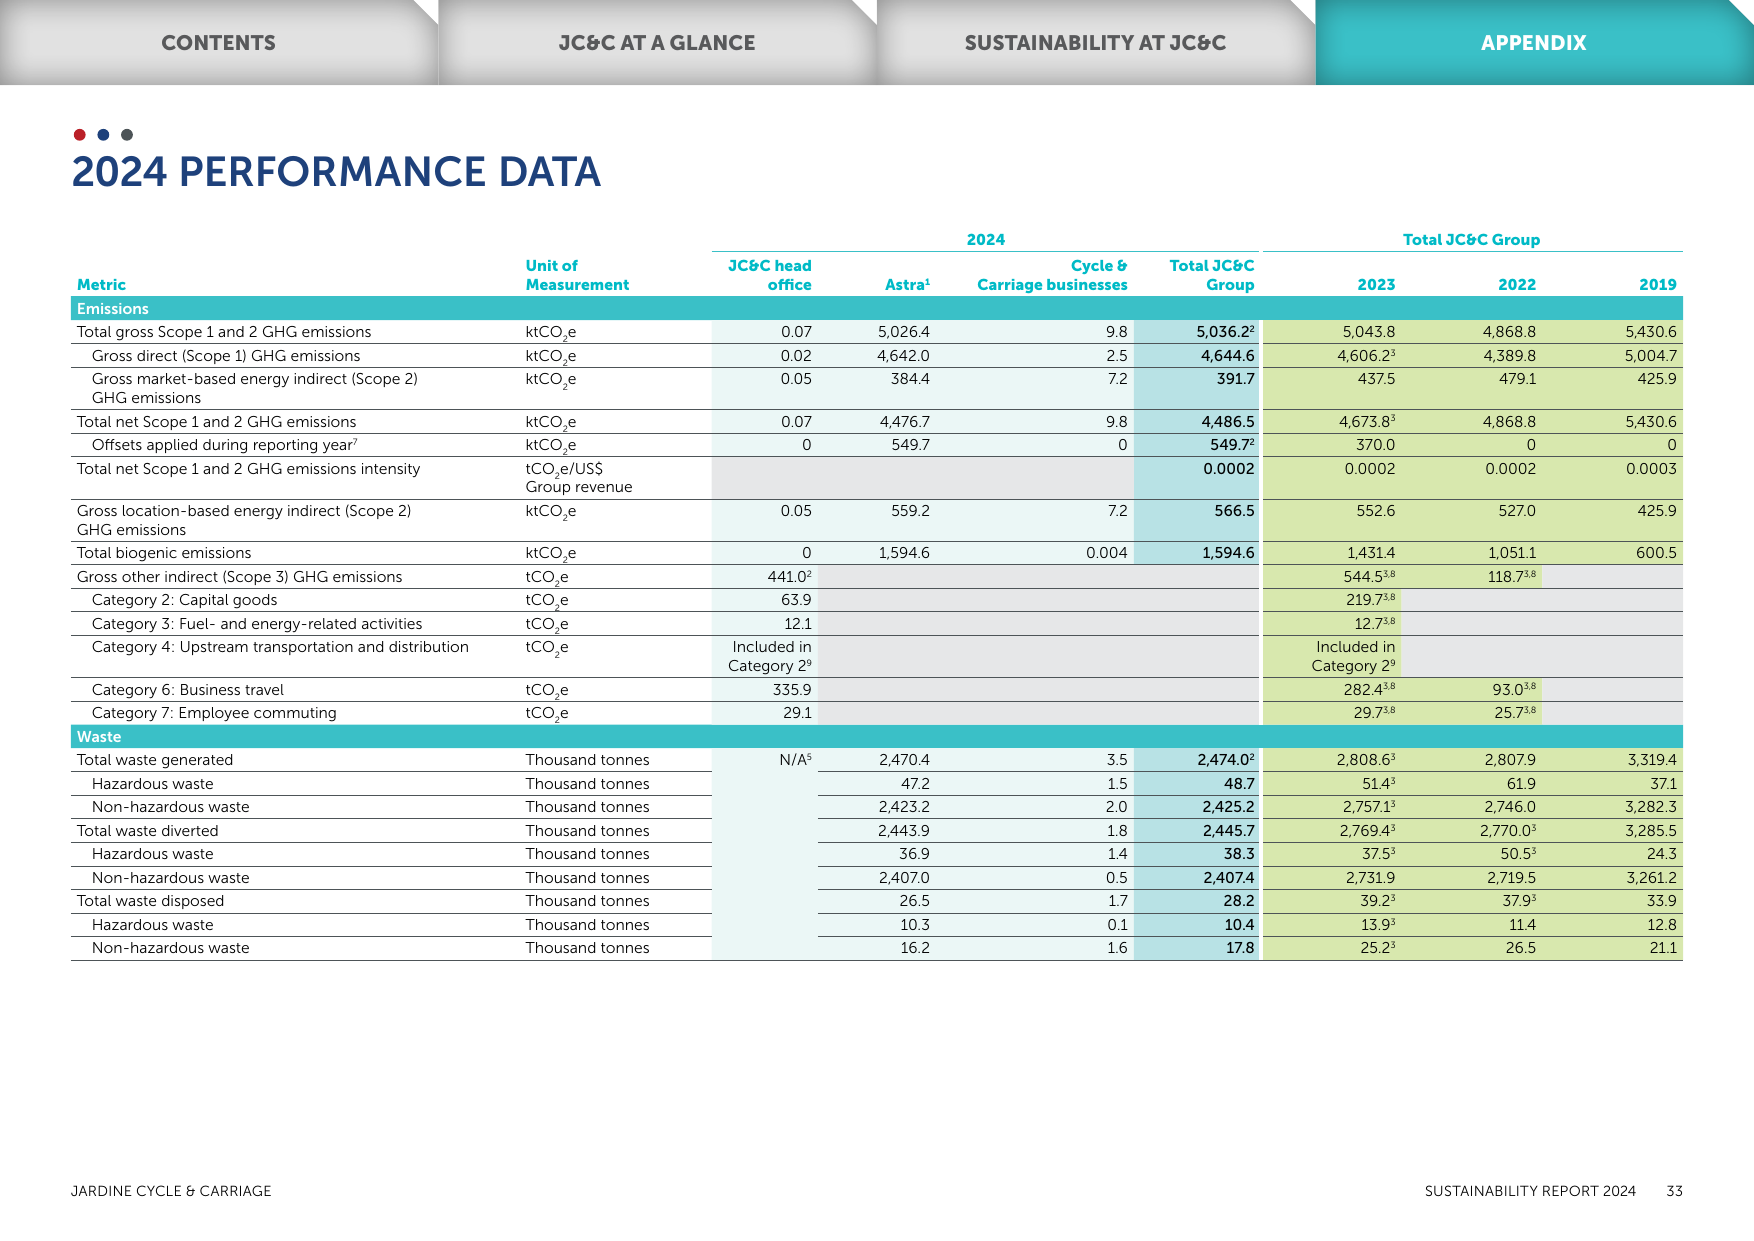Click Category 6: Business travel label
Image resolution: width=1754 pixels, height=1241 pixels.
[x=188, y=690]
